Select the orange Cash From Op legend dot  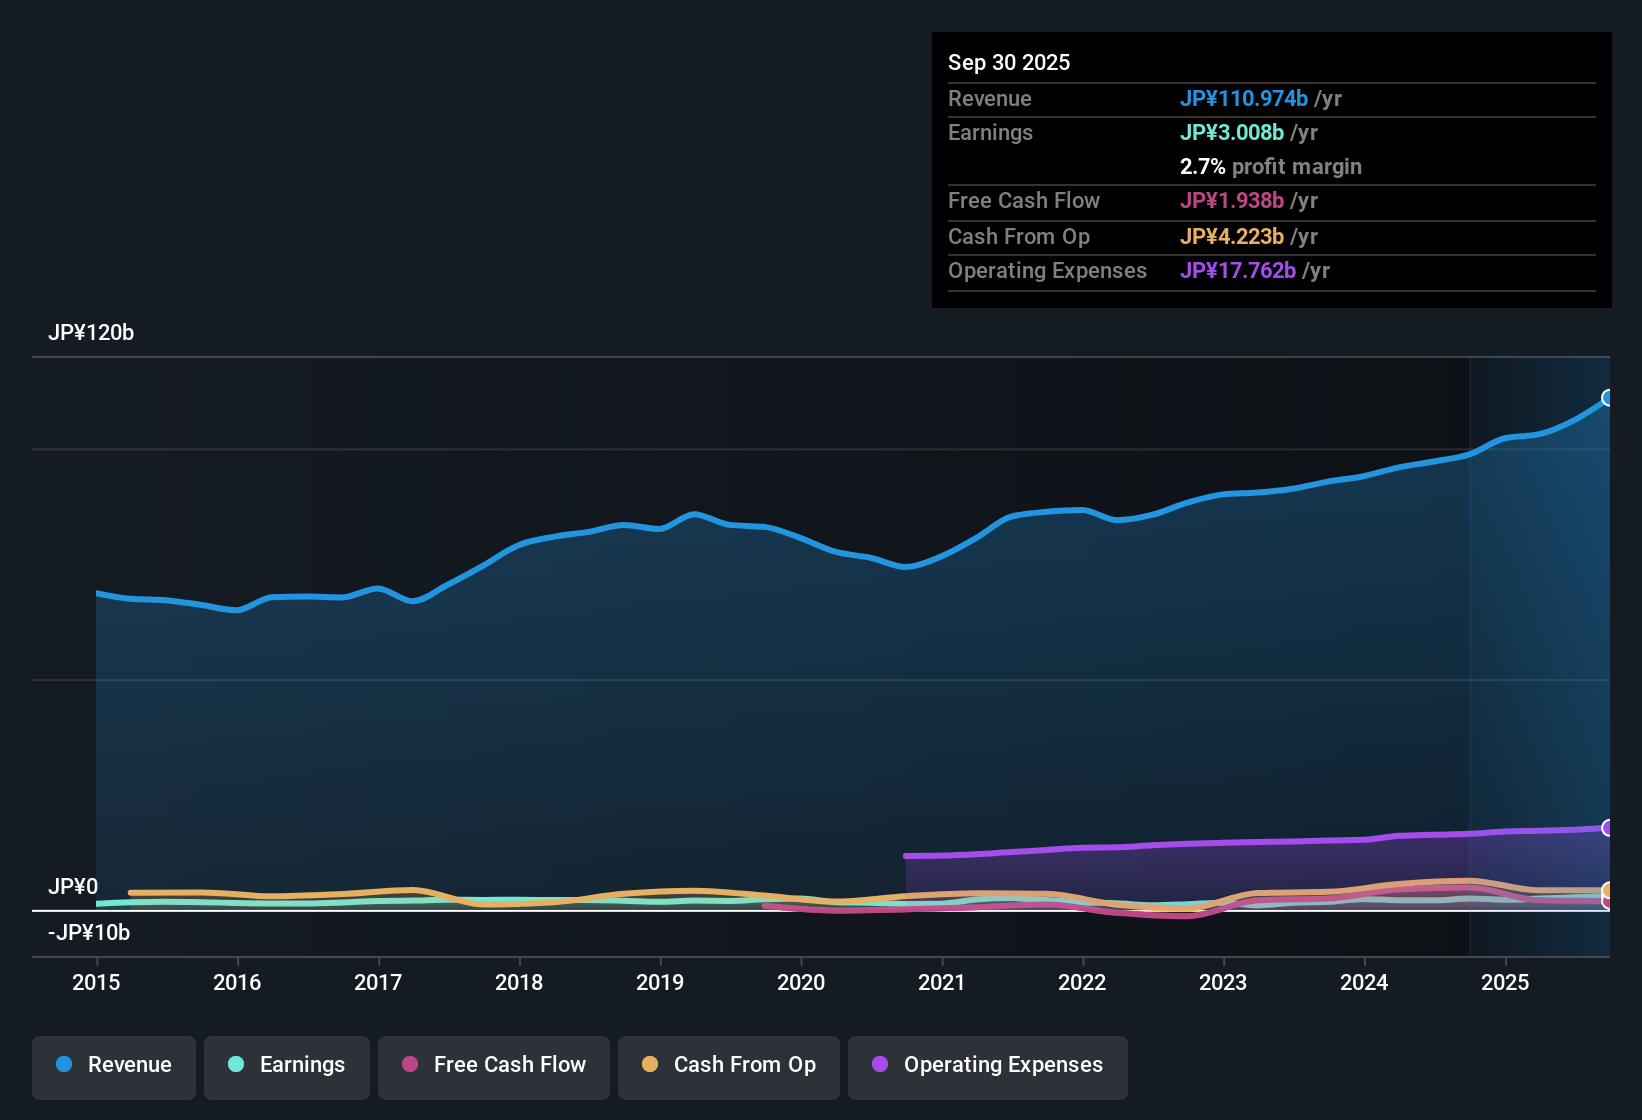pos(650,1065)
